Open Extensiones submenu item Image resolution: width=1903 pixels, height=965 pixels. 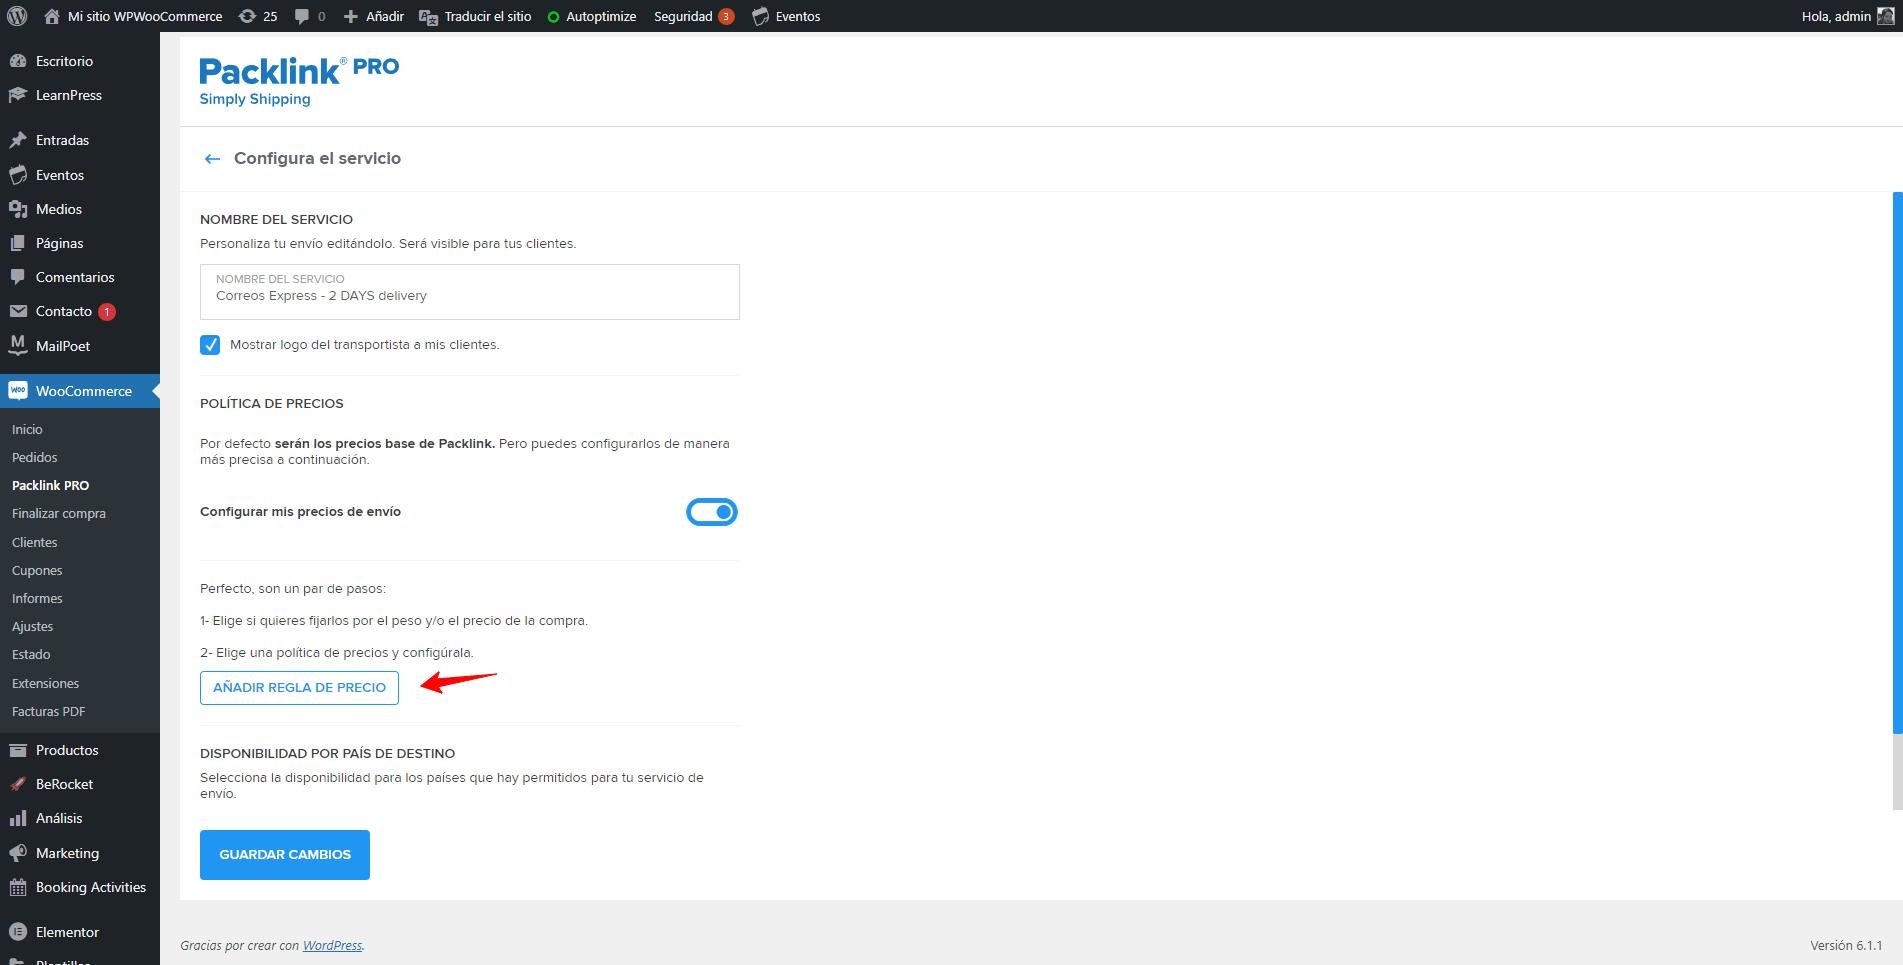(46, 683)
